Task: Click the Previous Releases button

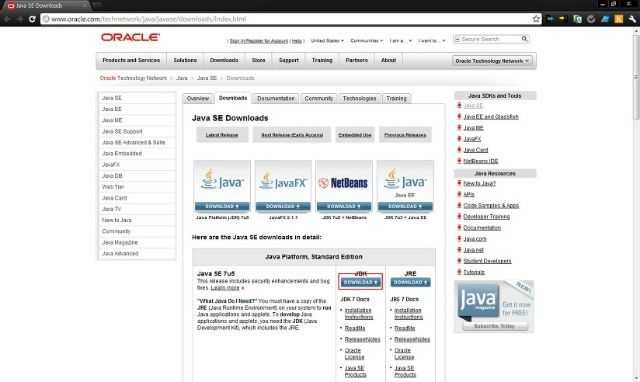Action: [x=405, y=135]
